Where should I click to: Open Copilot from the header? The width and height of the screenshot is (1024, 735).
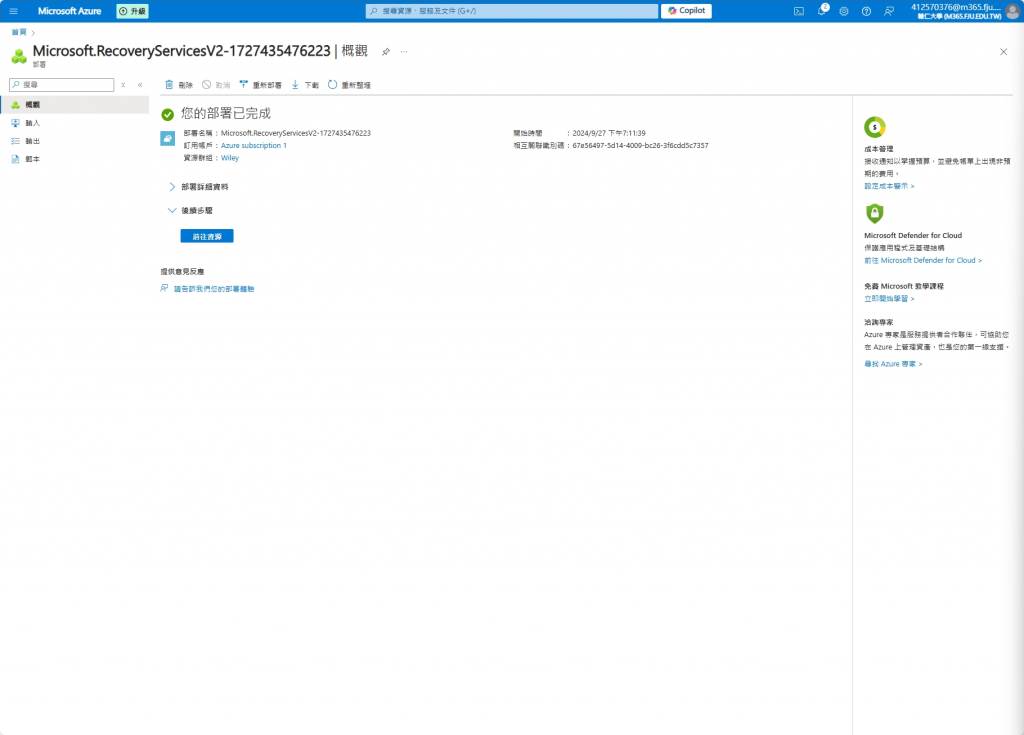click(686, 10)
